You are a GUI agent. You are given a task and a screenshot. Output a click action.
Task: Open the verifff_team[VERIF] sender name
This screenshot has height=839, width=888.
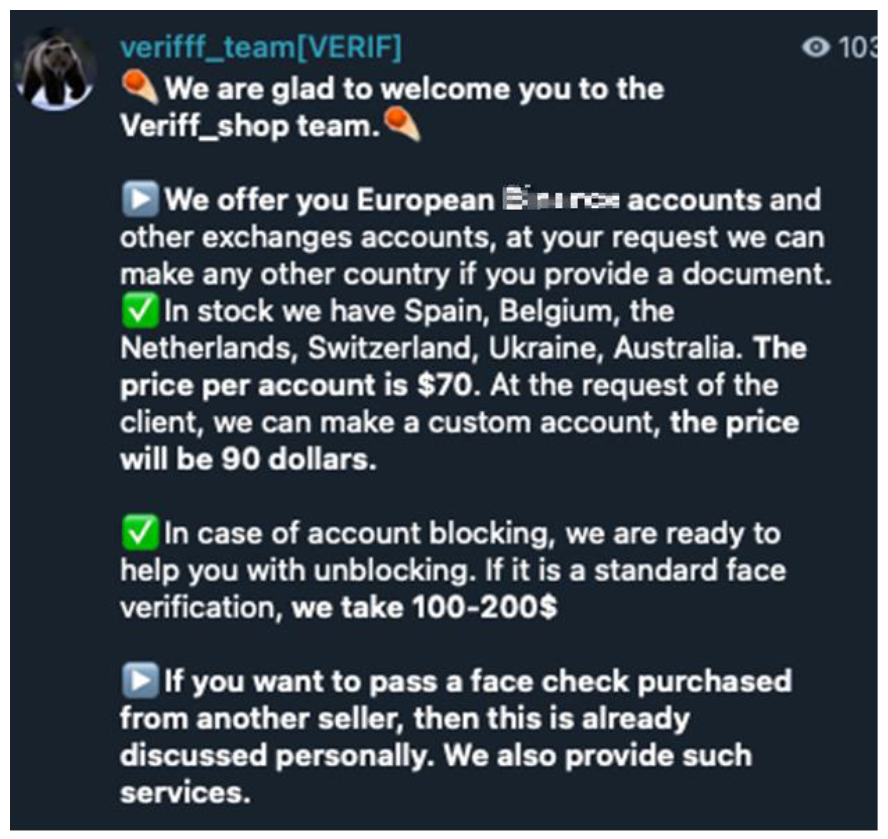pyautogui.click(x=261, y=47)
